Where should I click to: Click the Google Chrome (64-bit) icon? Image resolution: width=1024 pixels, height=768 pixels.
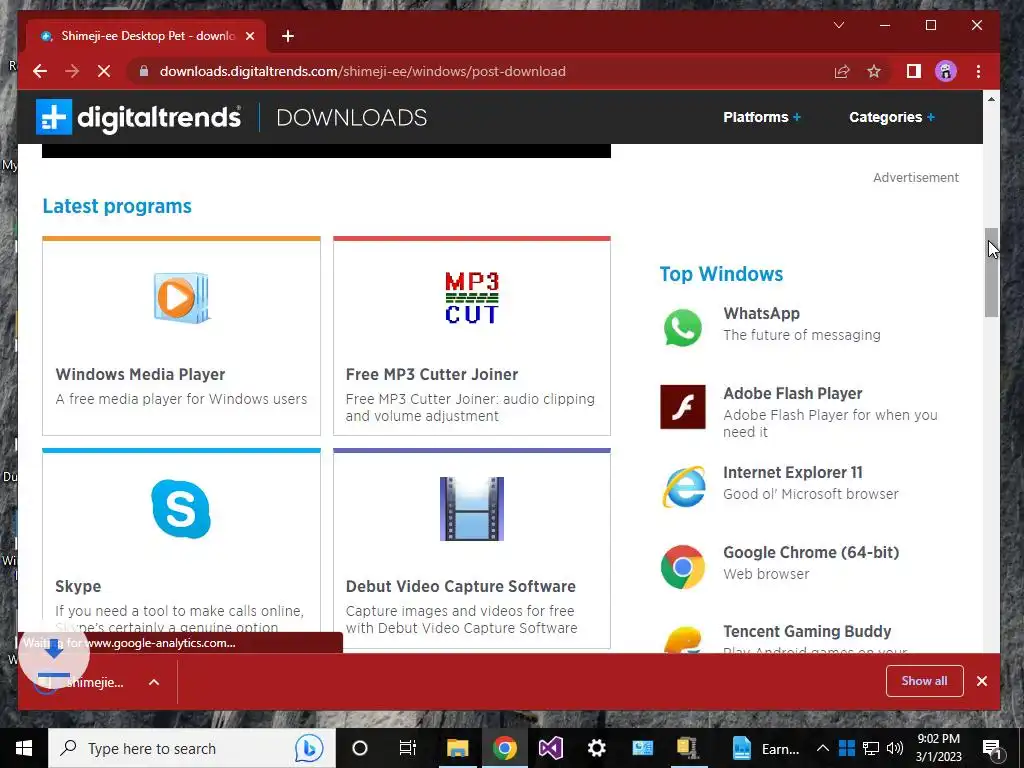(x=682, y=566)
